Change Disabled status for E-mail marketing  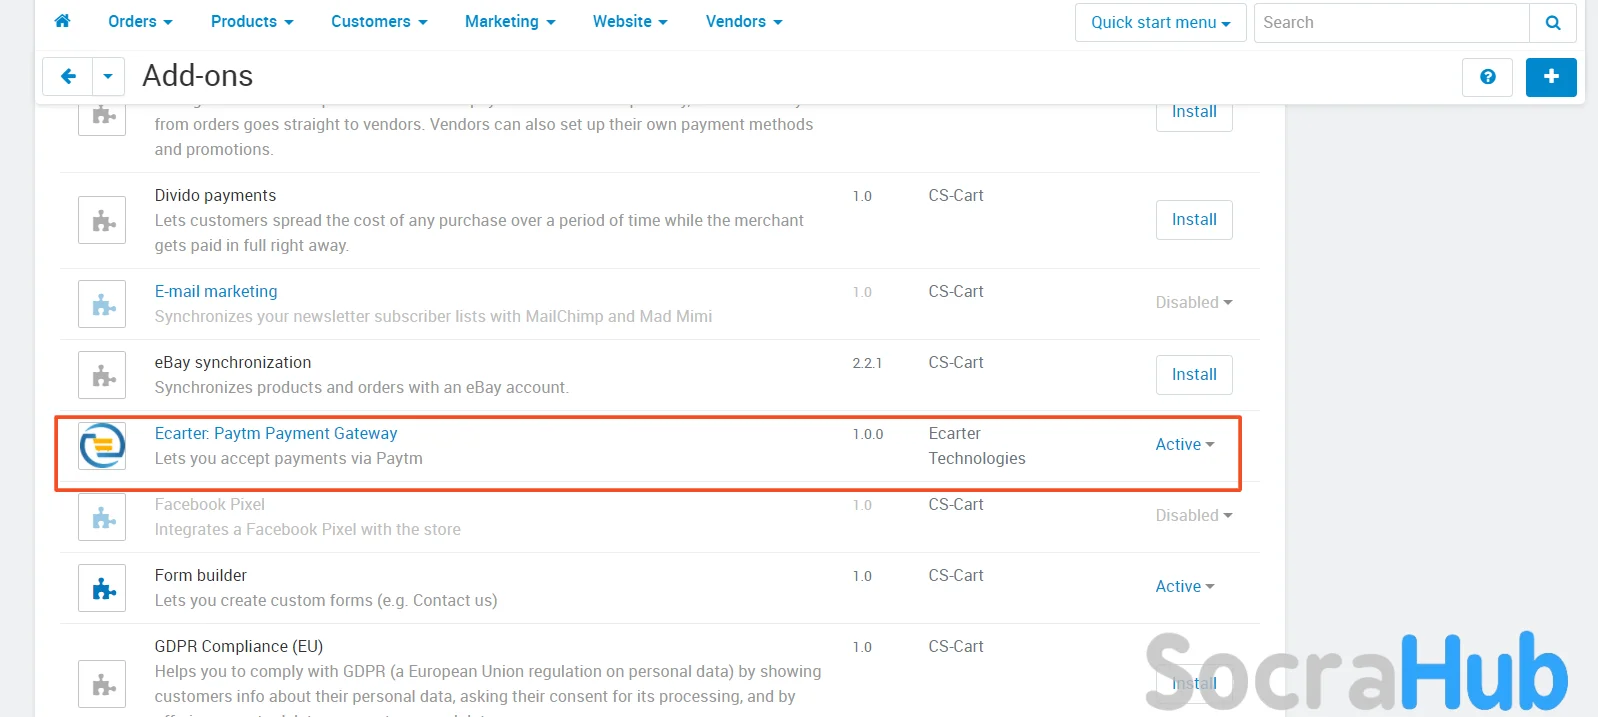(1193, 303)
